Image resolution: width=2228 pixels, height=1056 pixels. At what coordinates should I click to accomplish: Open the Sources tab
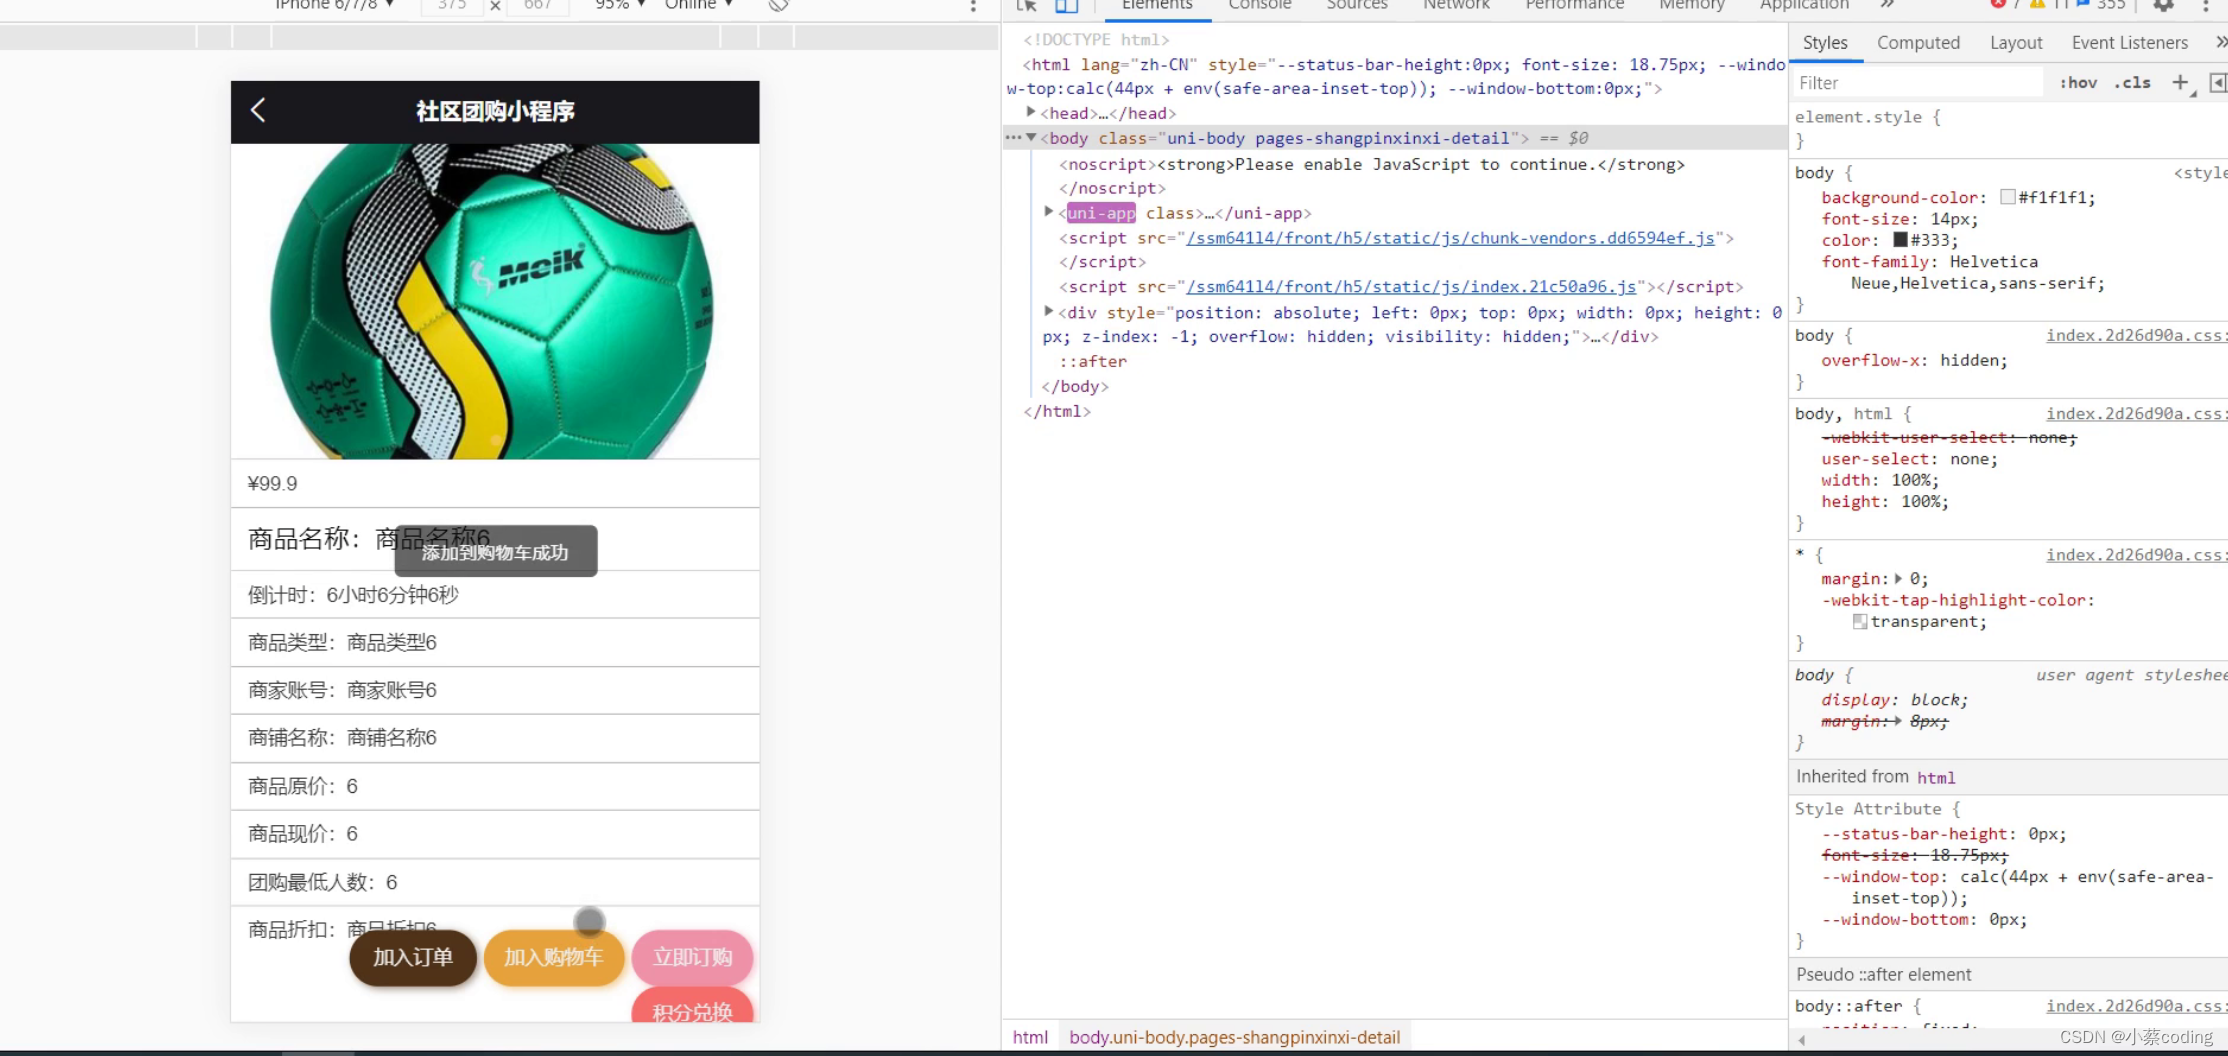point(1357,5)
